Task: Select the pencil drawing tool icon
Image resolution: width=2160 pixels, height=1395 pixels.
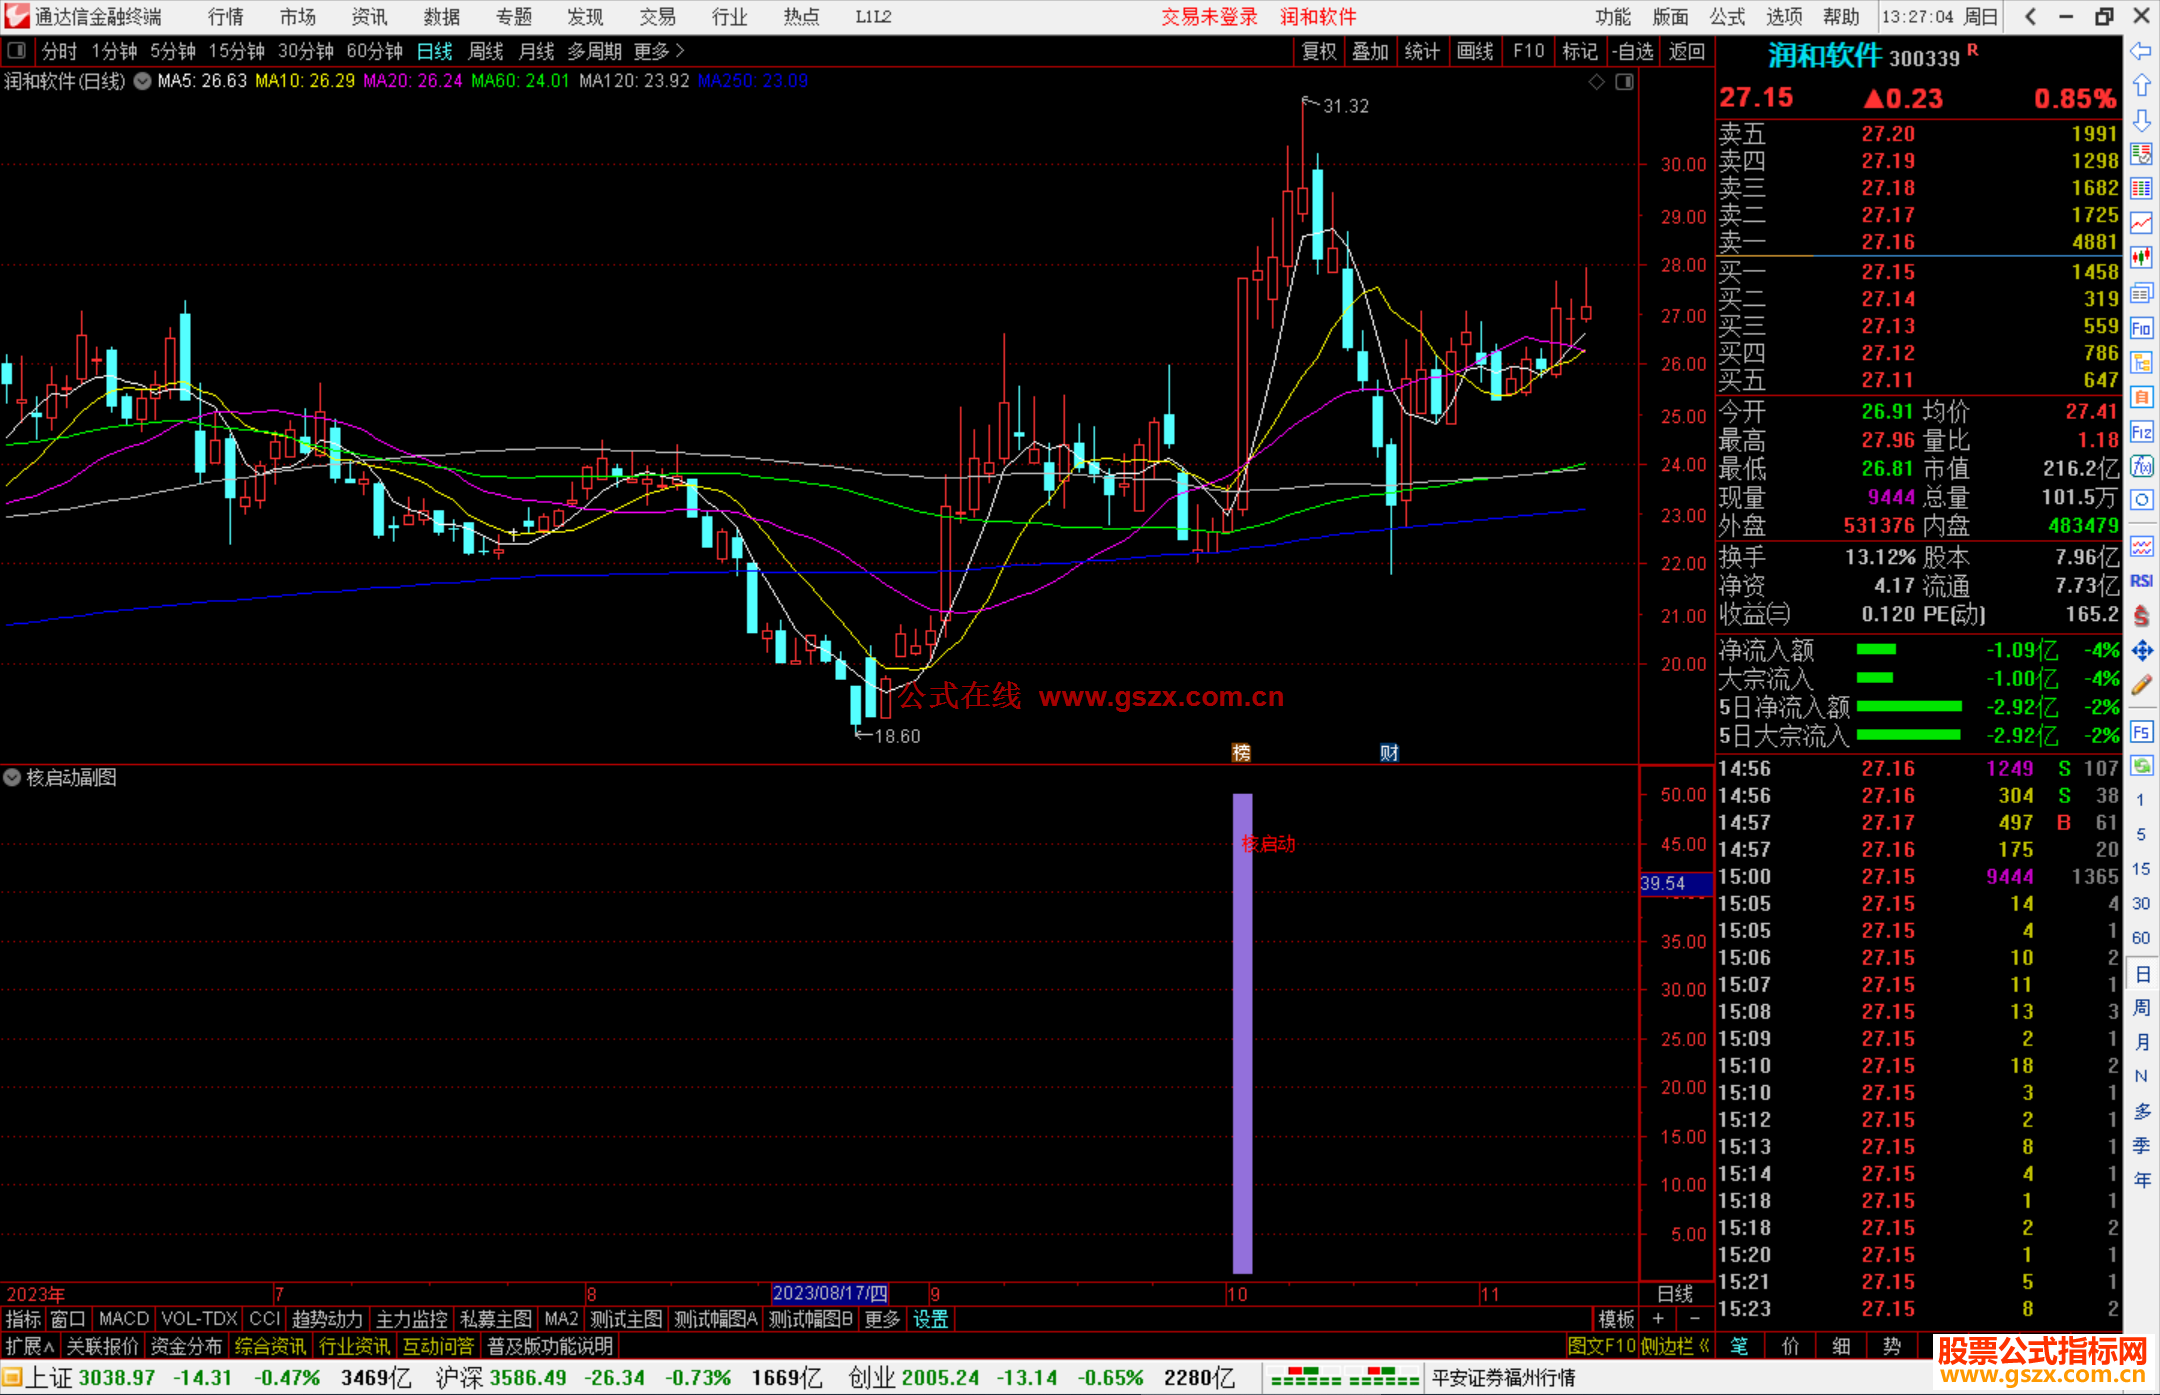Action: coord(2141,685)
